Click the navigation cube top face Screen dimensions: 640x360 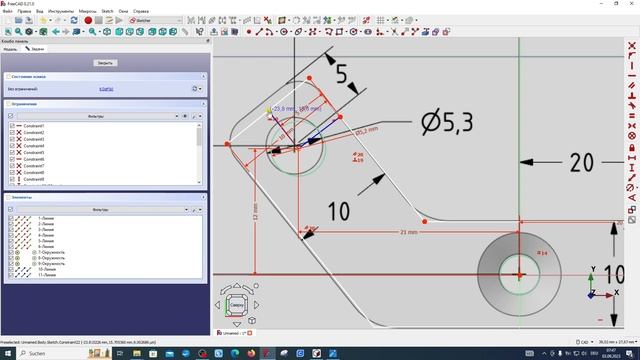[x=237, y=304]
